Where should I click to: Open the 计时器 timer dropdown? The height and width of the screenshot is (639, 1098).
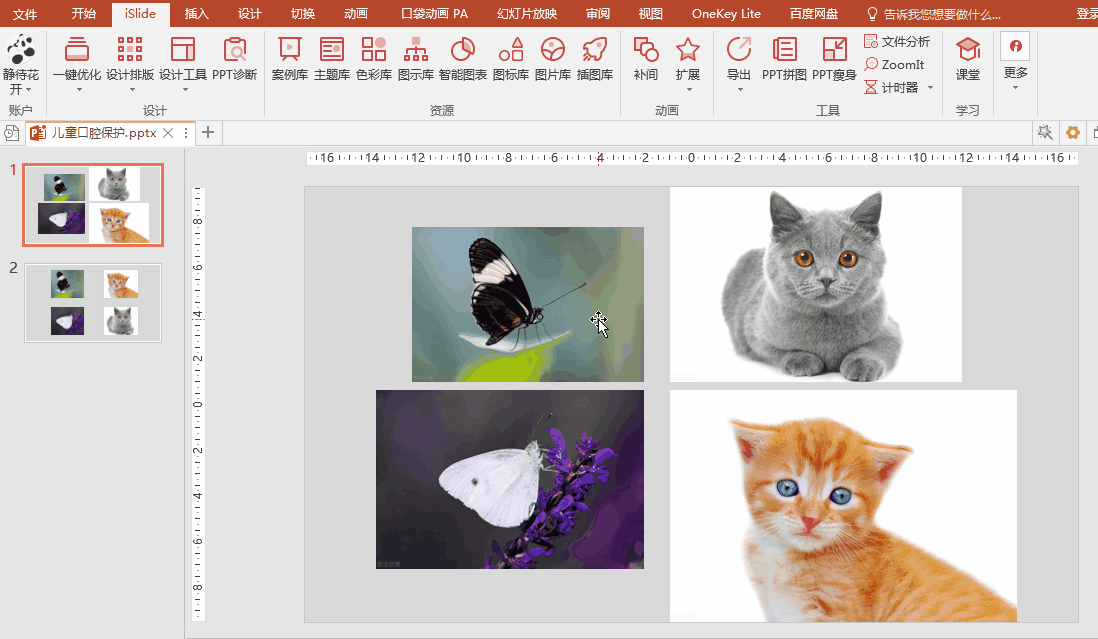[930, 87]
